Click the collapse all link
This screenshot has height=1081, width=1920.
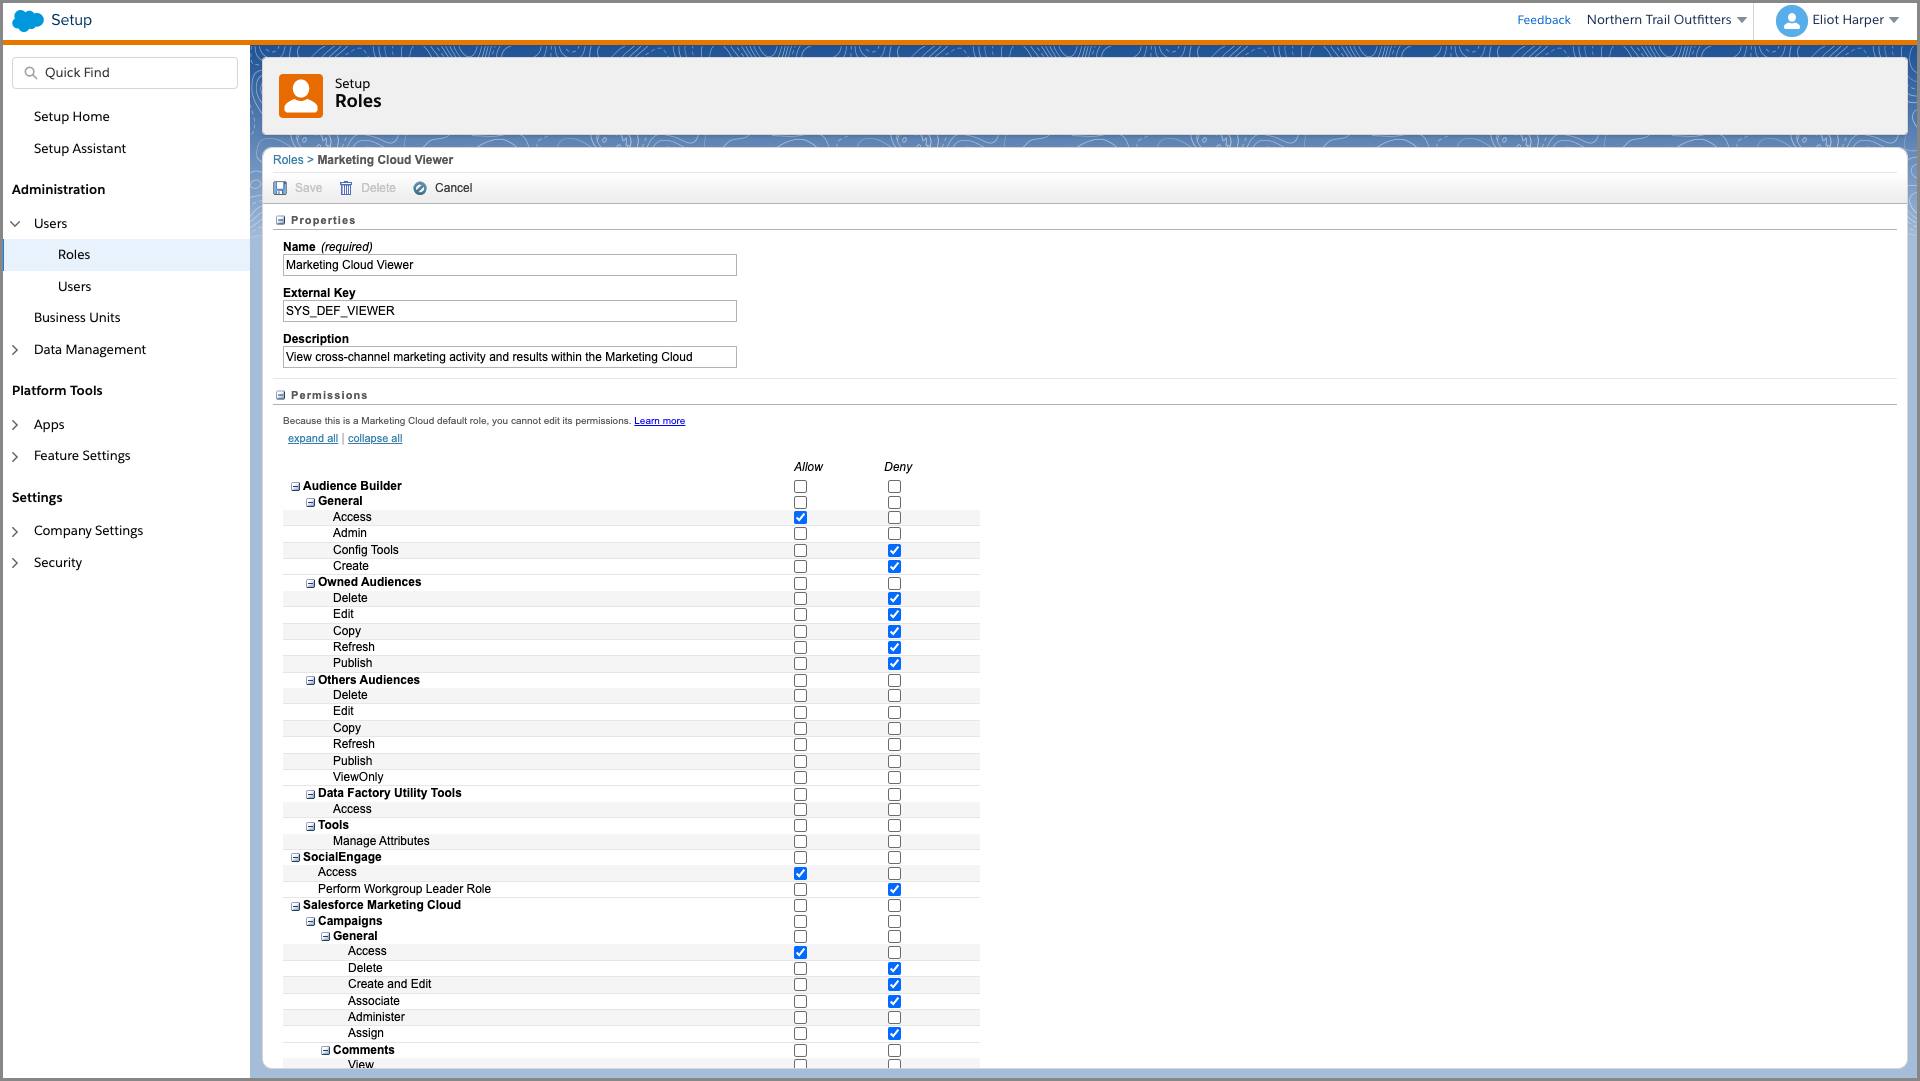point(375,439)
